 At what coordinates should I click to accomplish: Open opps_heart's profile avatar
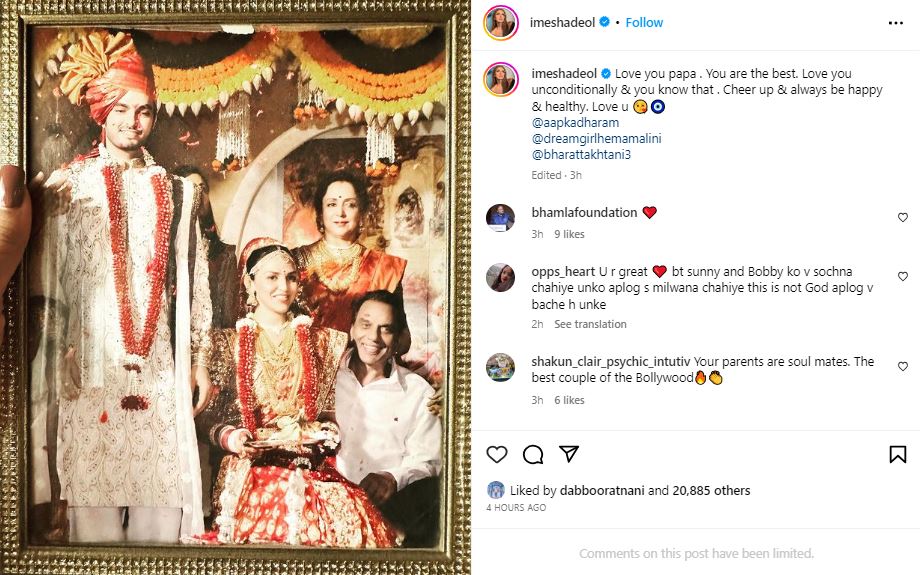(x=500, y=277)
